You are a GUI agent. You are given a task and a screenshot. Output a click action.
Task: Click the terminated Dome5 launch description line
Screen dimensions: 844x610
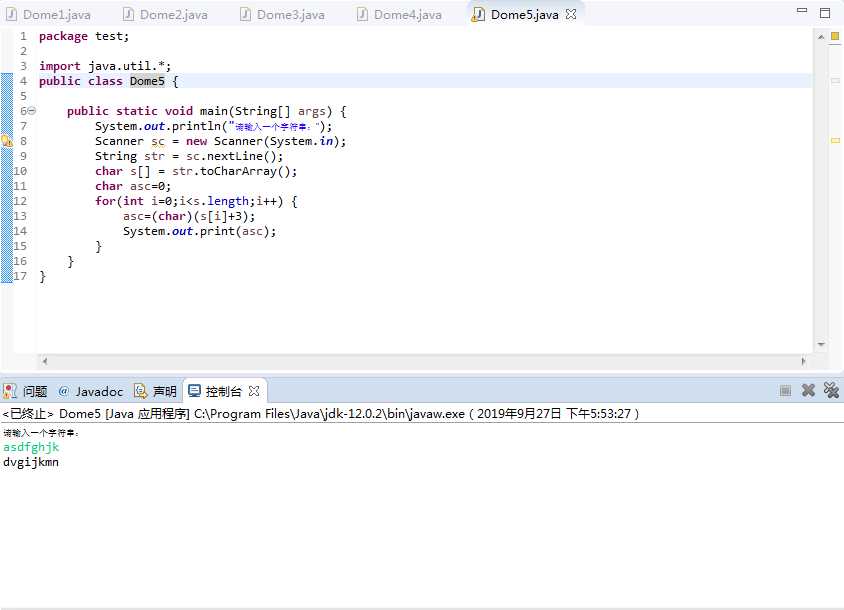pos(321,413)
